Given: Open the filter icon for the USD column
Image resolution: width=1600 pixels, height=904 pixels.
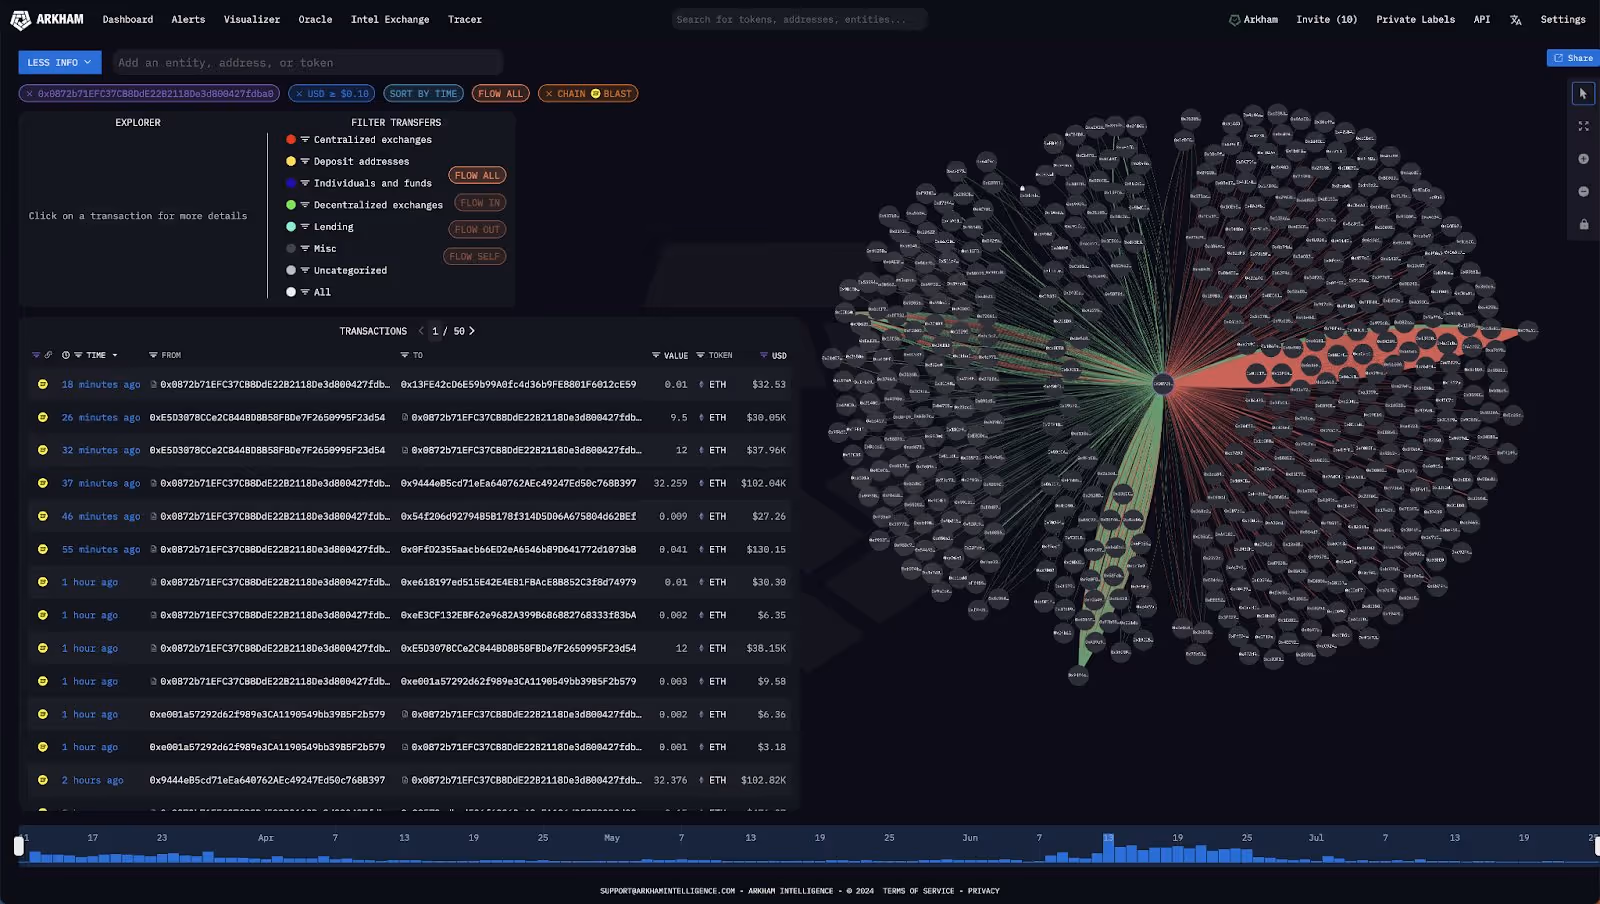Looking at the screenshot, I should pyautogui.click(x=763, y=355).
